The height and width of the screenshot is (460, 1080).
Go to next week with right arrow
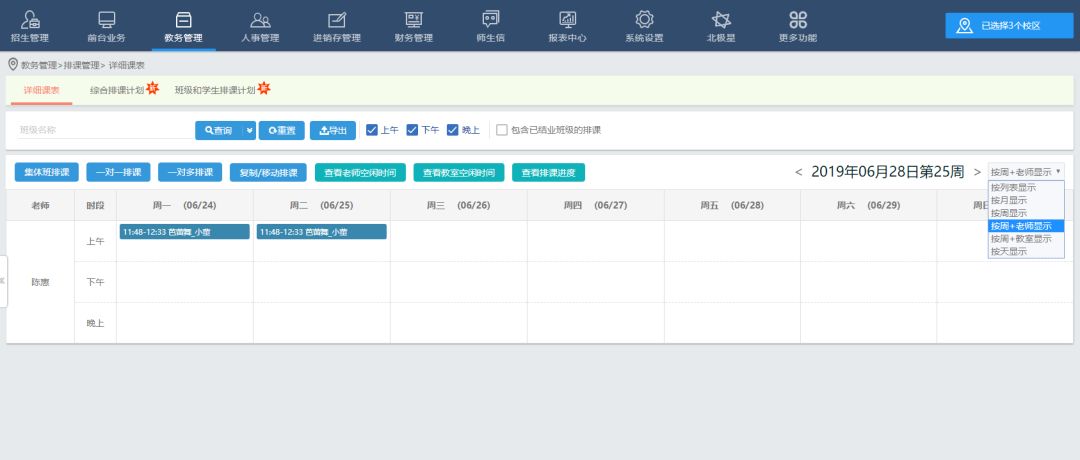point(977,172)
